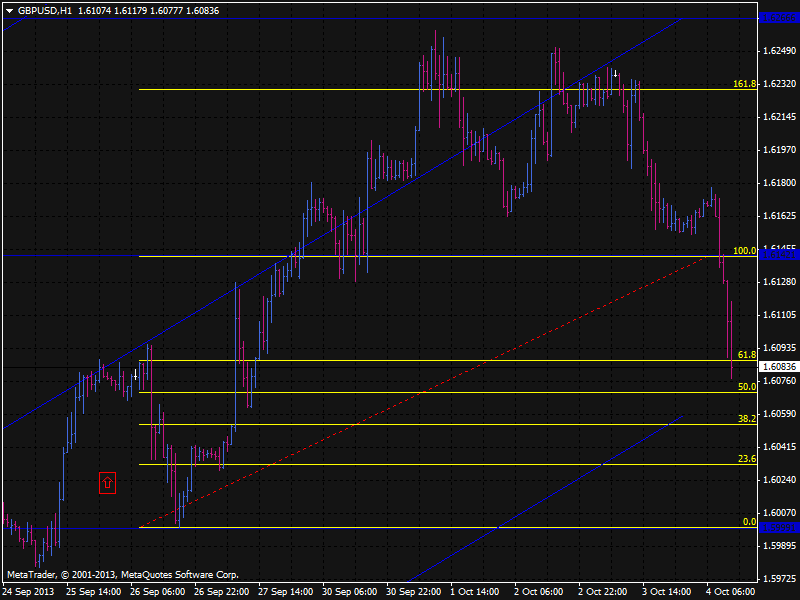This screenshot has height=600, width=800.
Task: Click the current price marker 1.60836
Action: [x=779, y=367]
